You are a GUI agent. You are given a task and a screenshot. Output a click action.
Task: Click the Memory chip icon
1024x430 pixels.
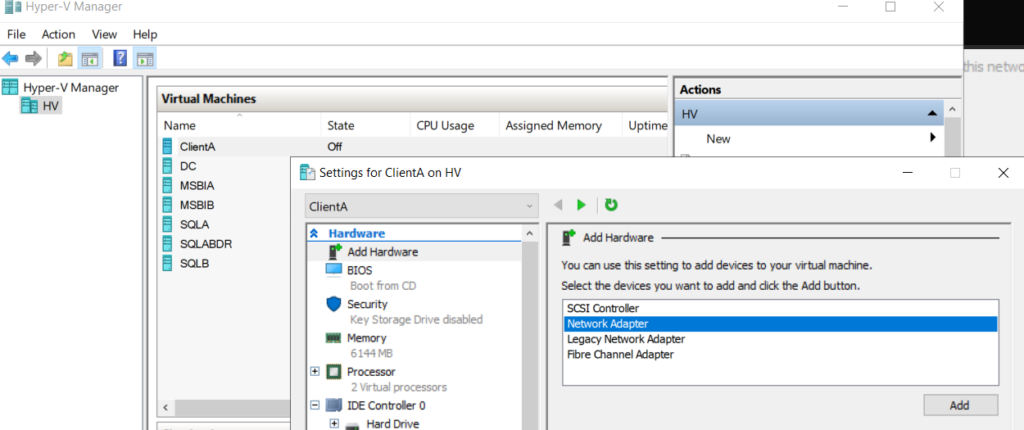tap(334, 338)
